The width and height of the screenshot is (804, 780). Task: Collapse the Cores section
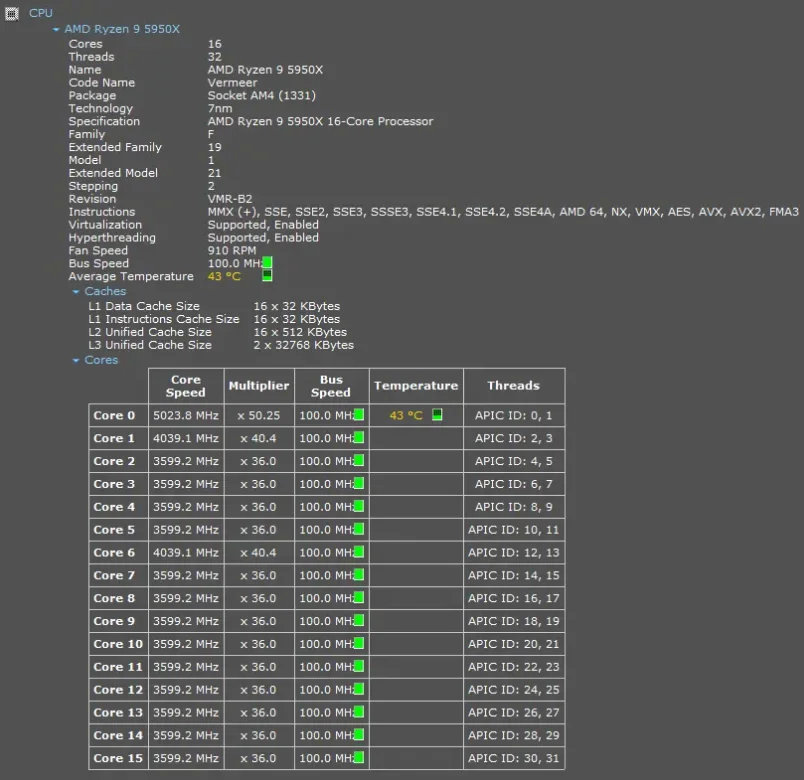pos(76,361)
